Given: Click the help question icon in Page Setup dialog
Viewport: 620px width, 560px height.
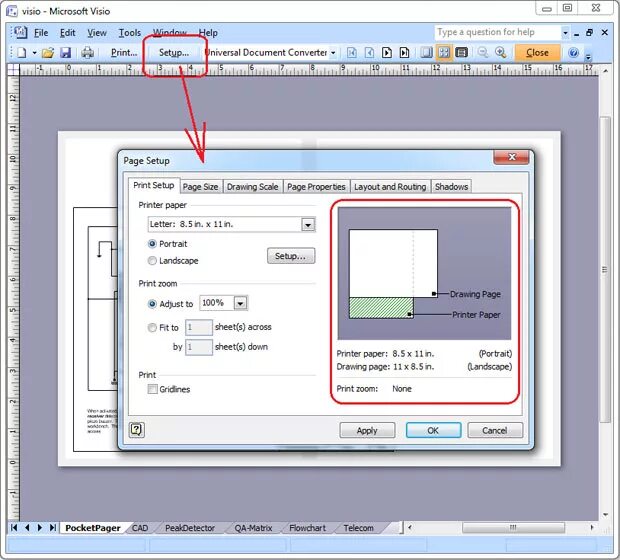Looking at the screenshot, I should point(137,429).
